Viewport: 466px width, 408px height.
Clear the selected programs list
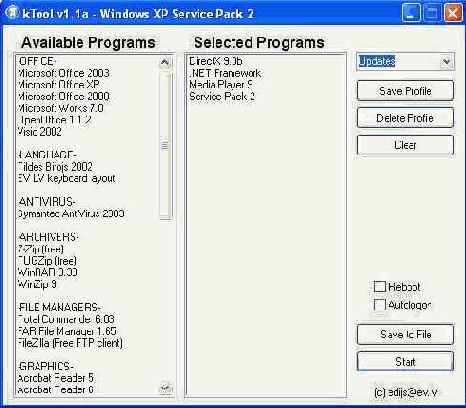click(x=405, y=145)
